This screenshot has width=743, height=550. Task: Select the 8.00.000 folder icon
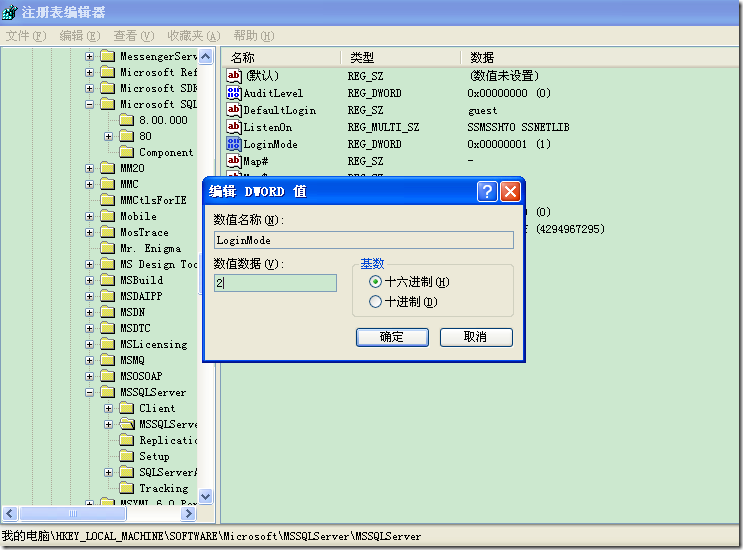(x=127, y=120)
